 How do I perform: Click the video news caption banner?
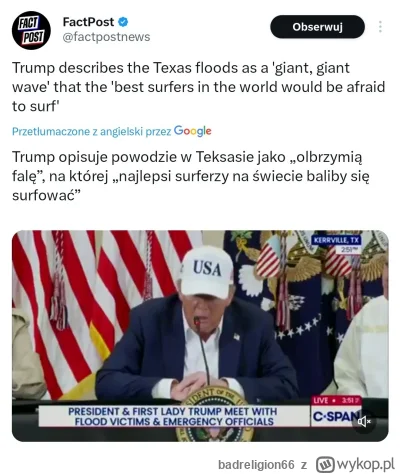pos(174,416)
